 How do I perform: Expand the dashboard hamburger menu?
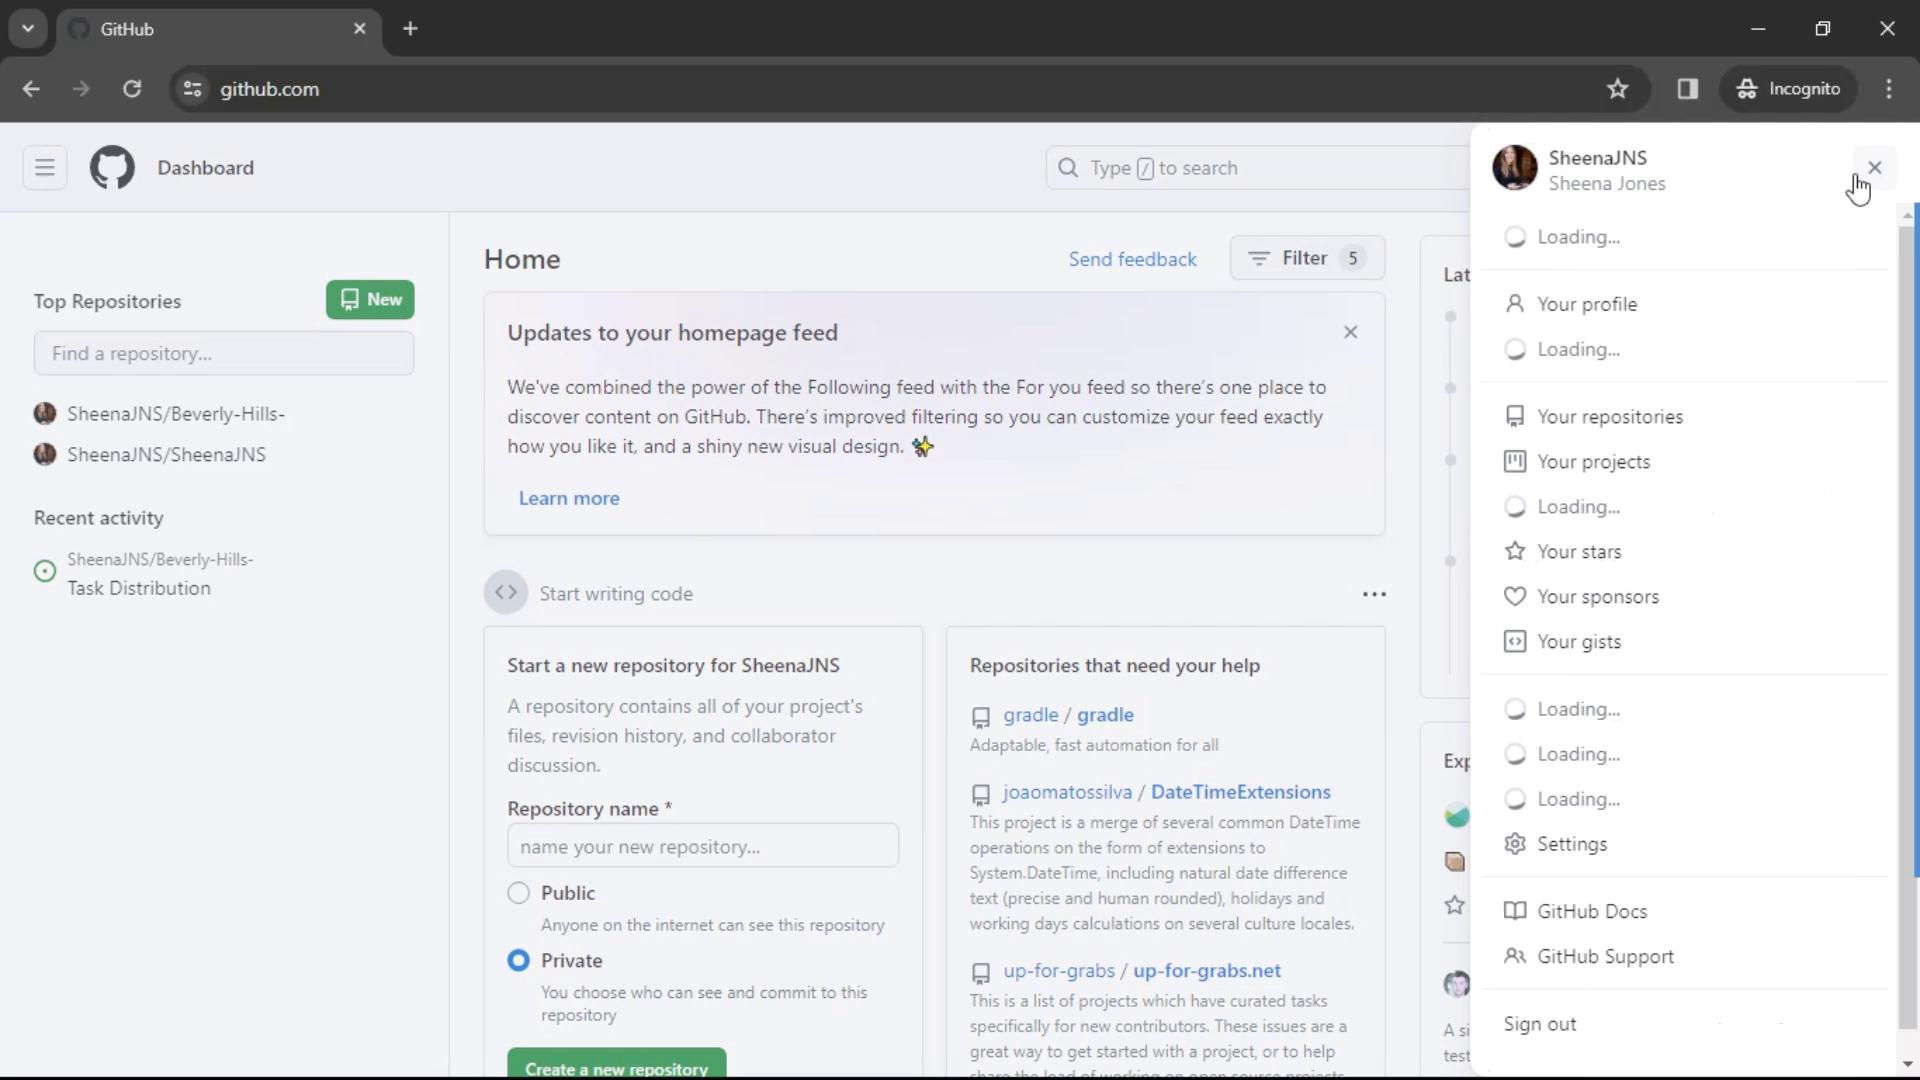point(44,166)
